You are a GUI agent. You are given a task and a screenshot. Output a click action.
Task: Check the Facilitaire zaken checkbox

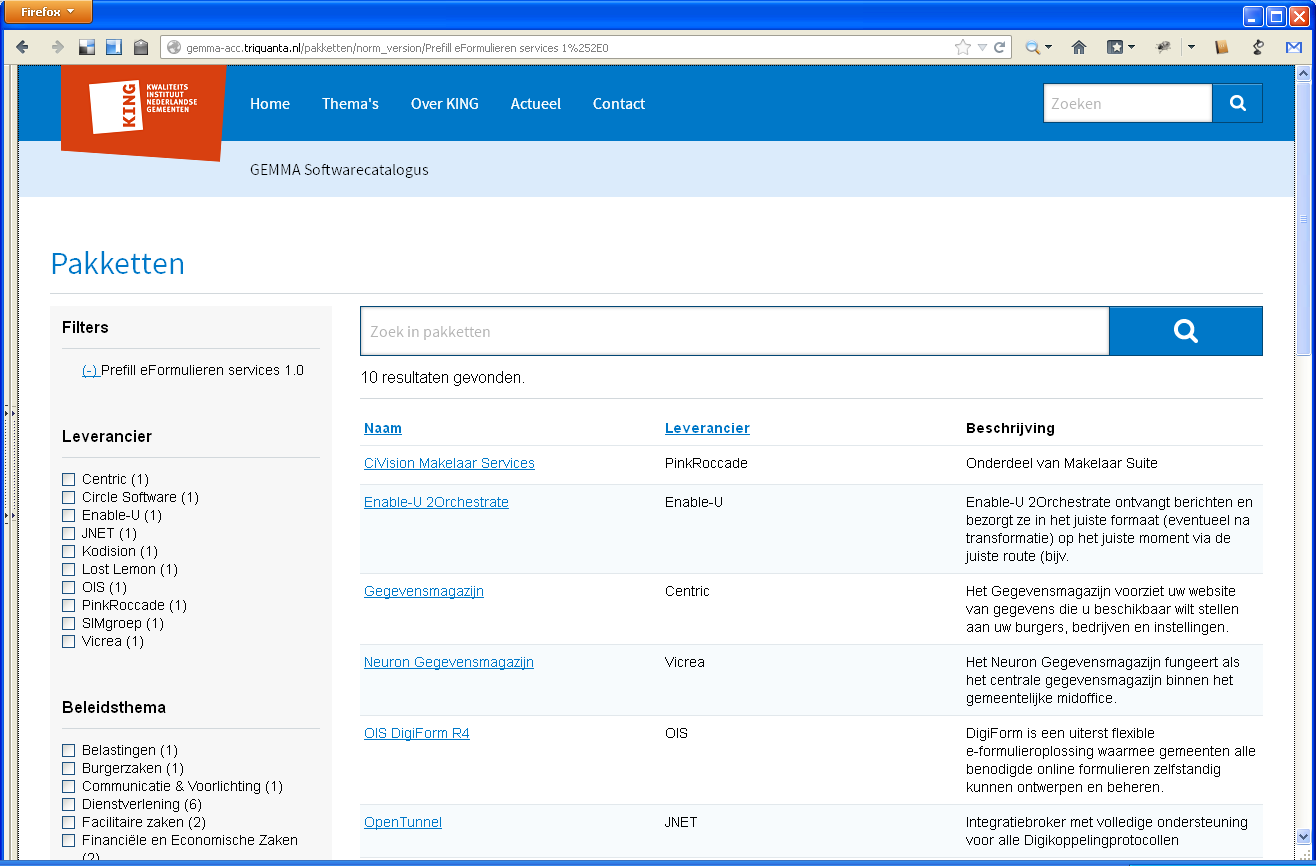pyautogui.click(x=69, y=823)
